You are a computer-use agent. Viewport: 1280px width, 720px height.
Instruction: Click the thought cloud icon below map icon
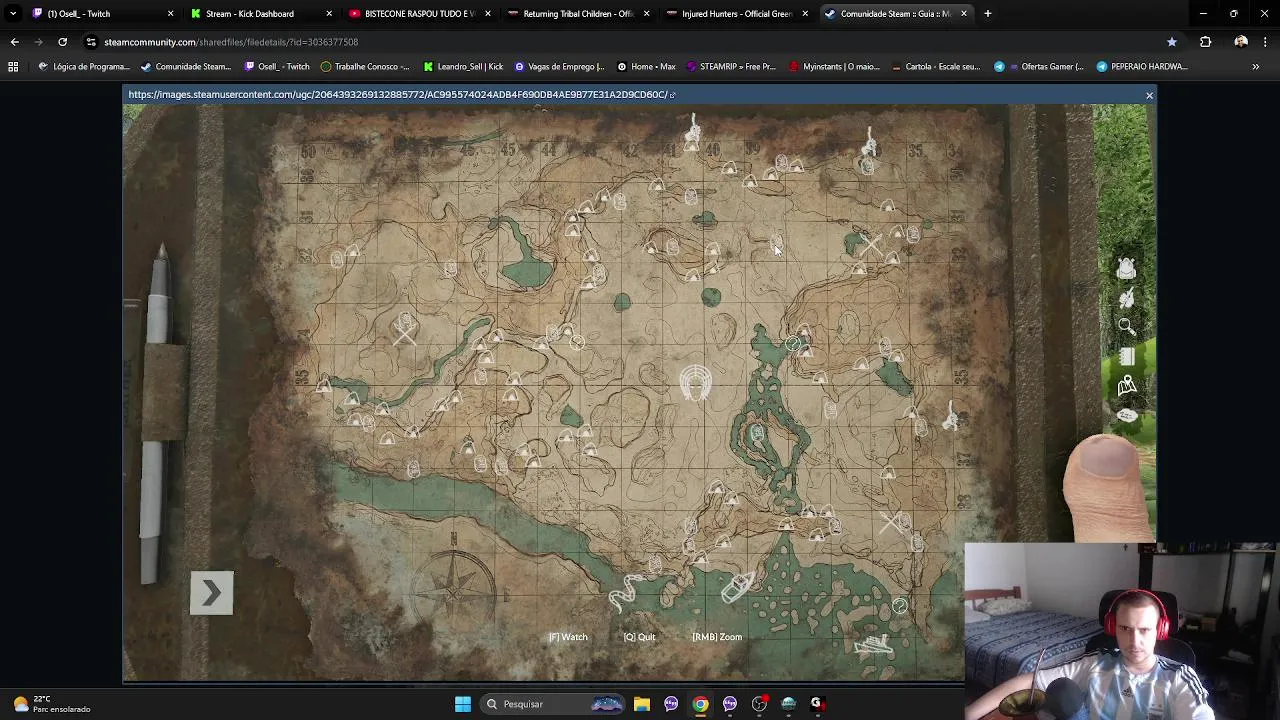1126,415
